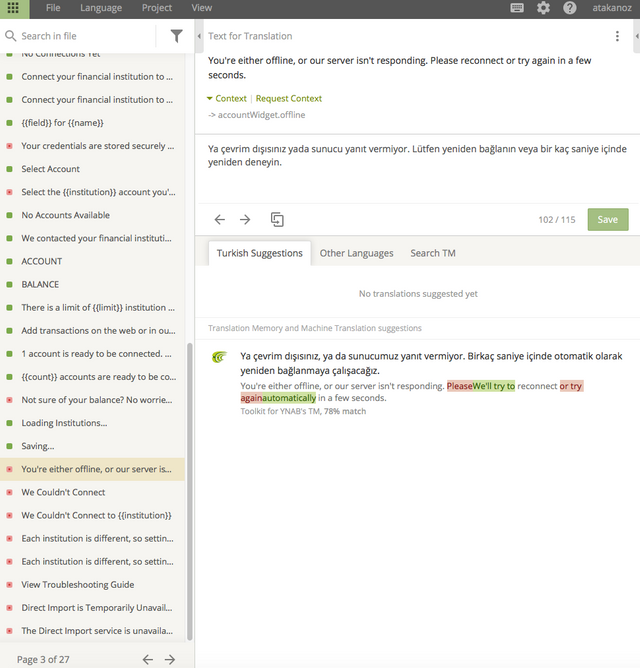Open the File menu

tap(53, 8)
